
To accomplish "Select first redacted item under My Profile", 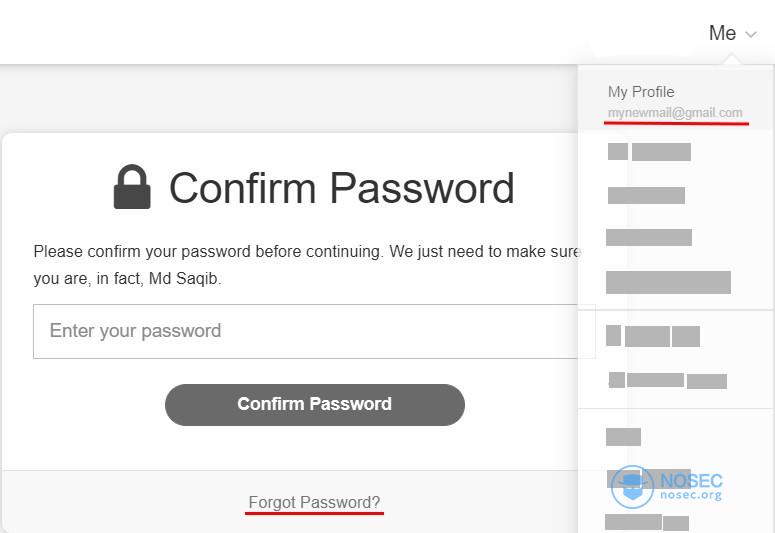I will coord(649,152).
